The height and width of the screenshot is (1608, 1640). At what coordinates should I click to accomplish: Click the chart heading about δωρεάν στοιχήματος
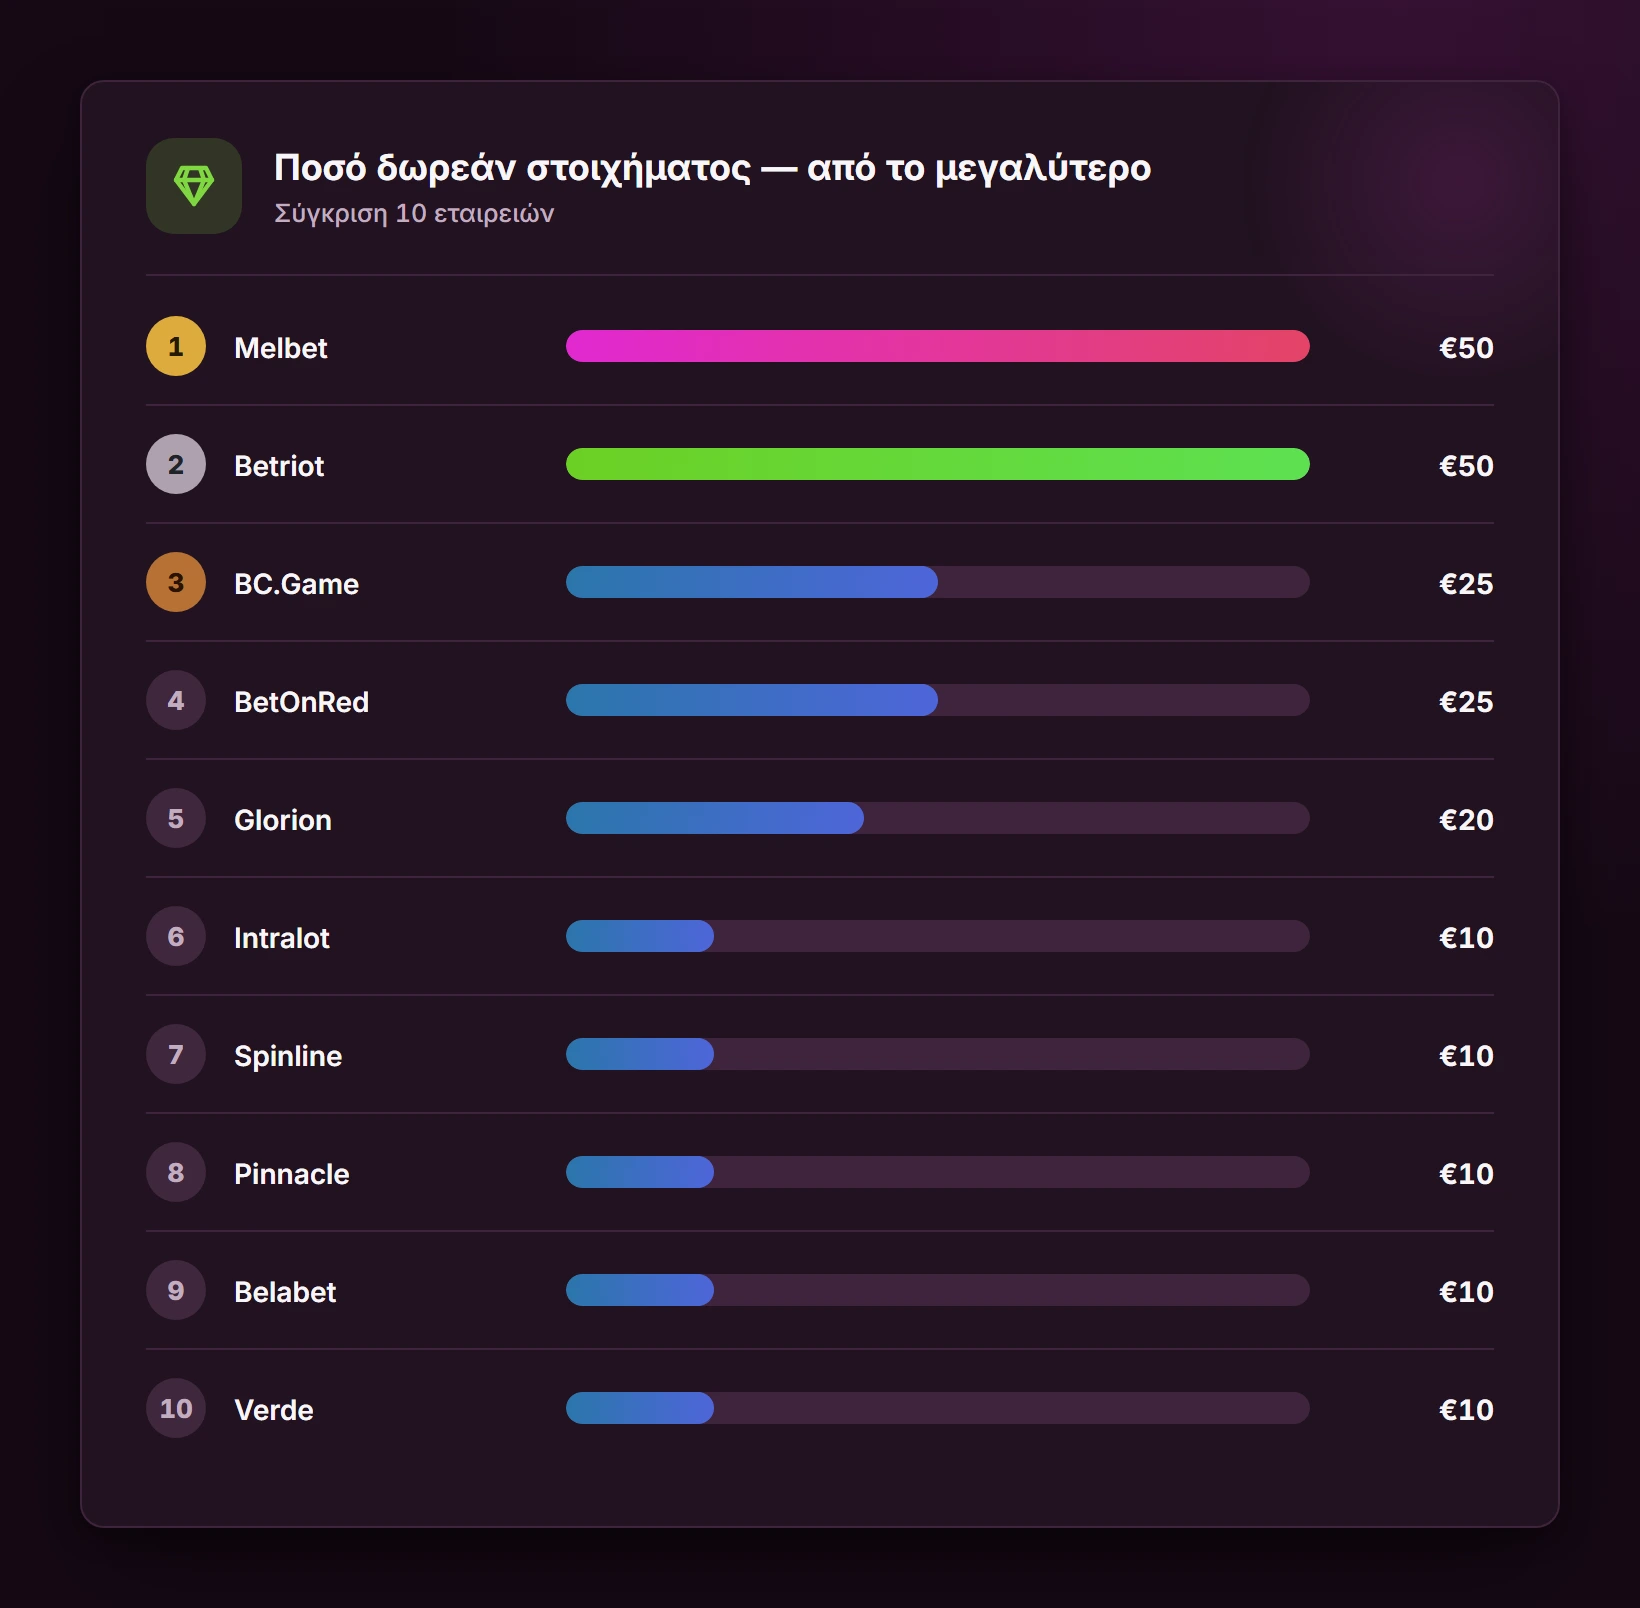pos(713,168)
